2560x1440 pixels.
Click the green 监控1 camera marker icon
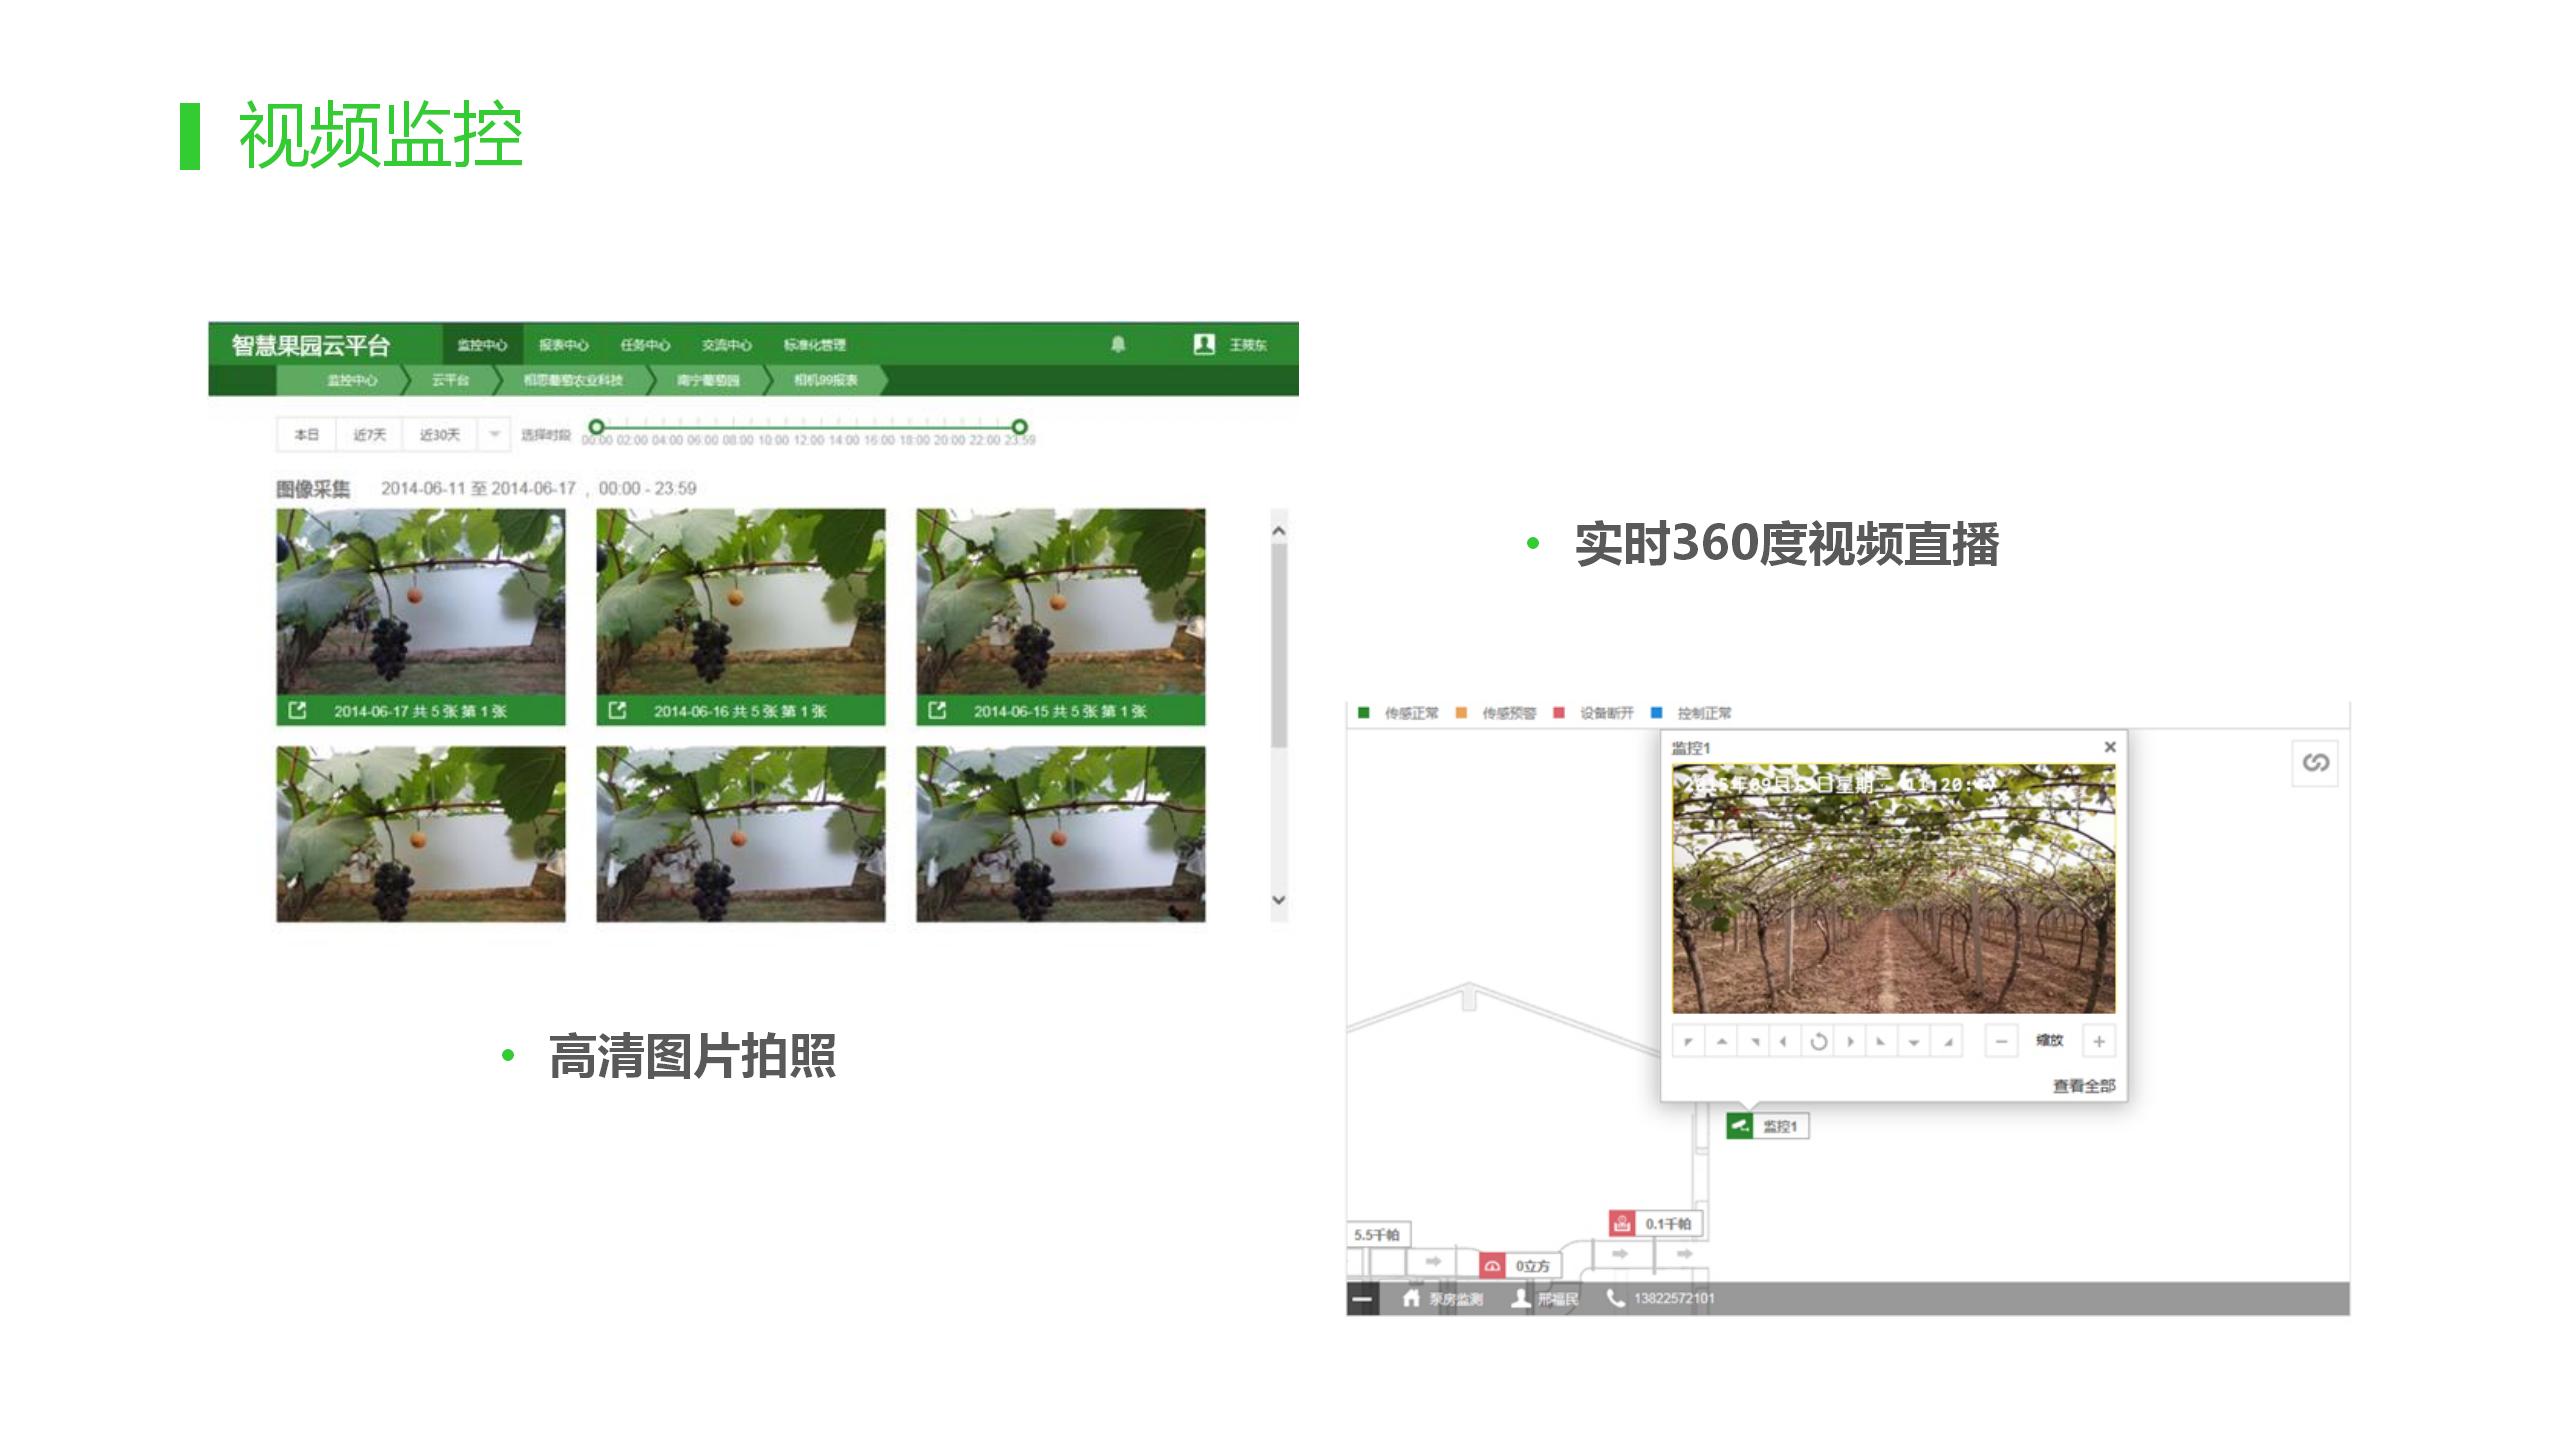[x=1740, y=1126]
